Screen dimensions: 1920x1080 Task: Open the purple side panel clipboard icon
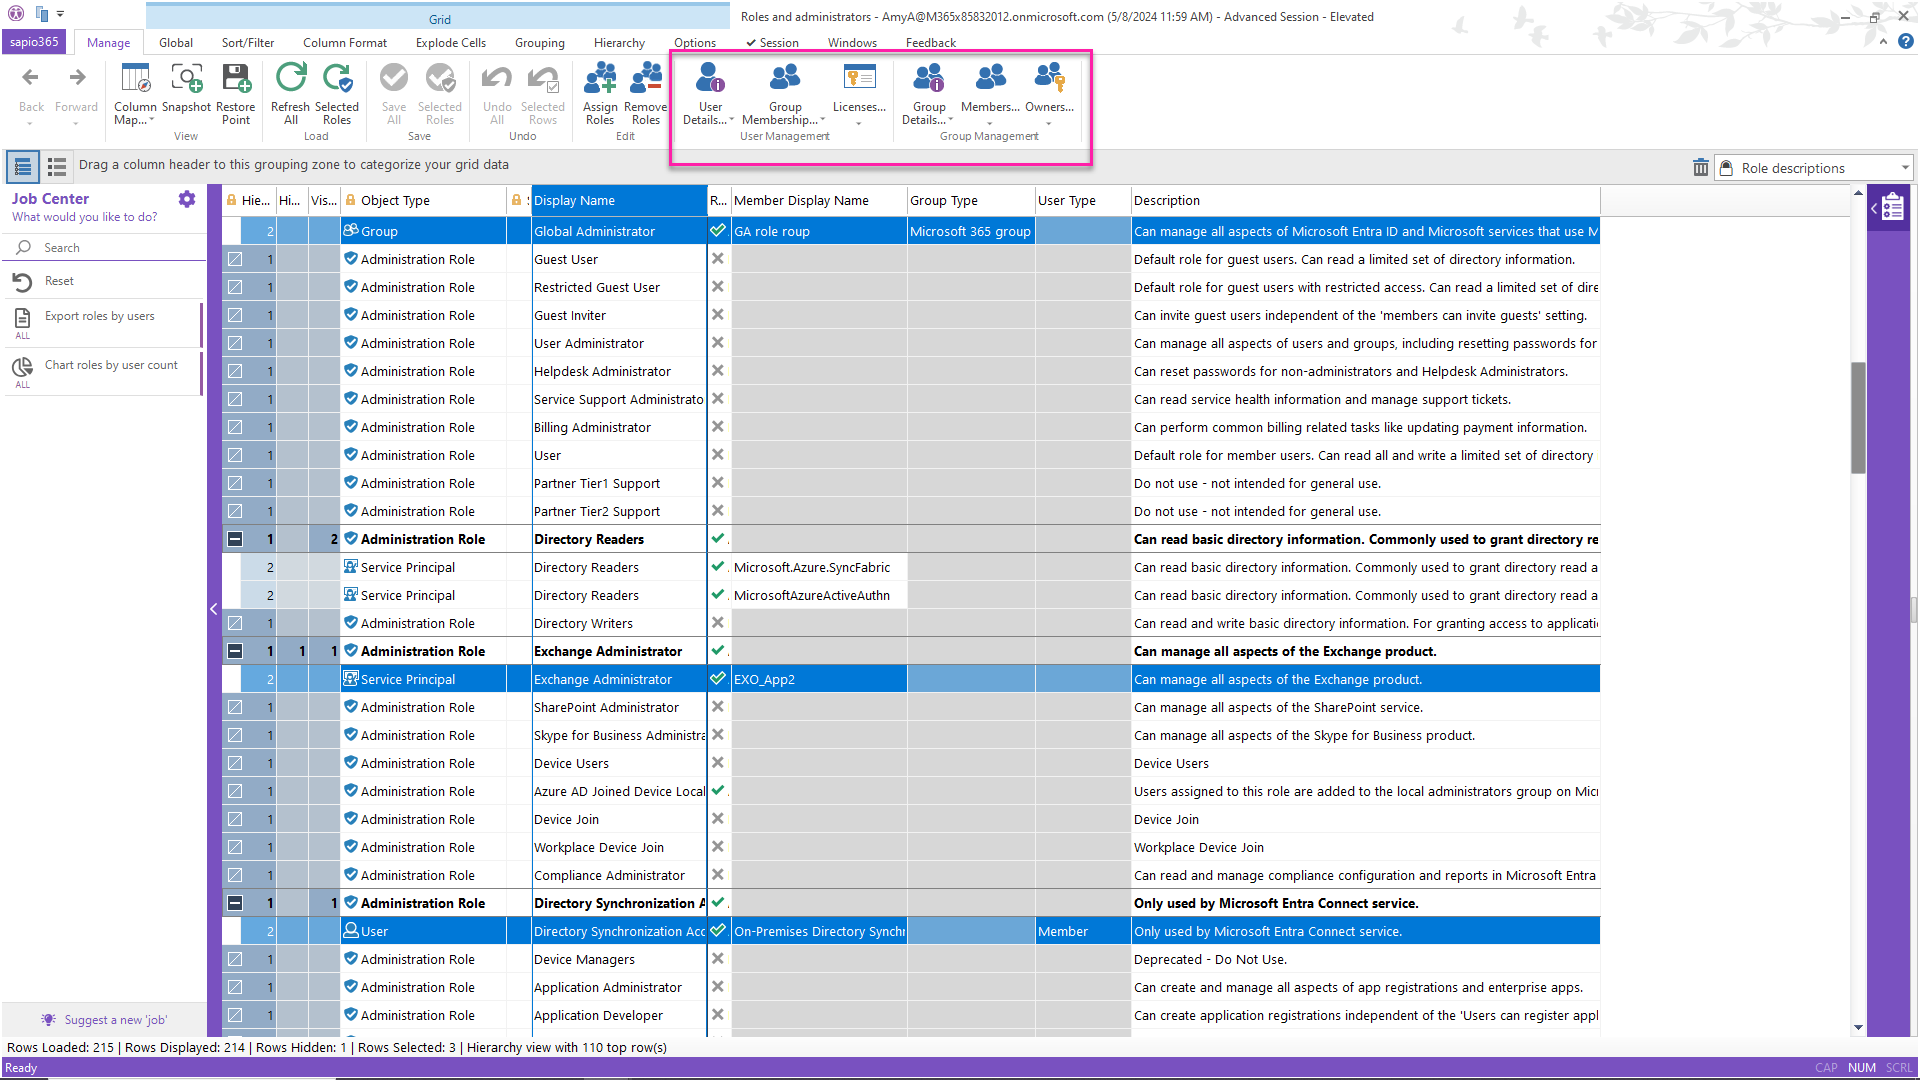(x=1892, y=208)
